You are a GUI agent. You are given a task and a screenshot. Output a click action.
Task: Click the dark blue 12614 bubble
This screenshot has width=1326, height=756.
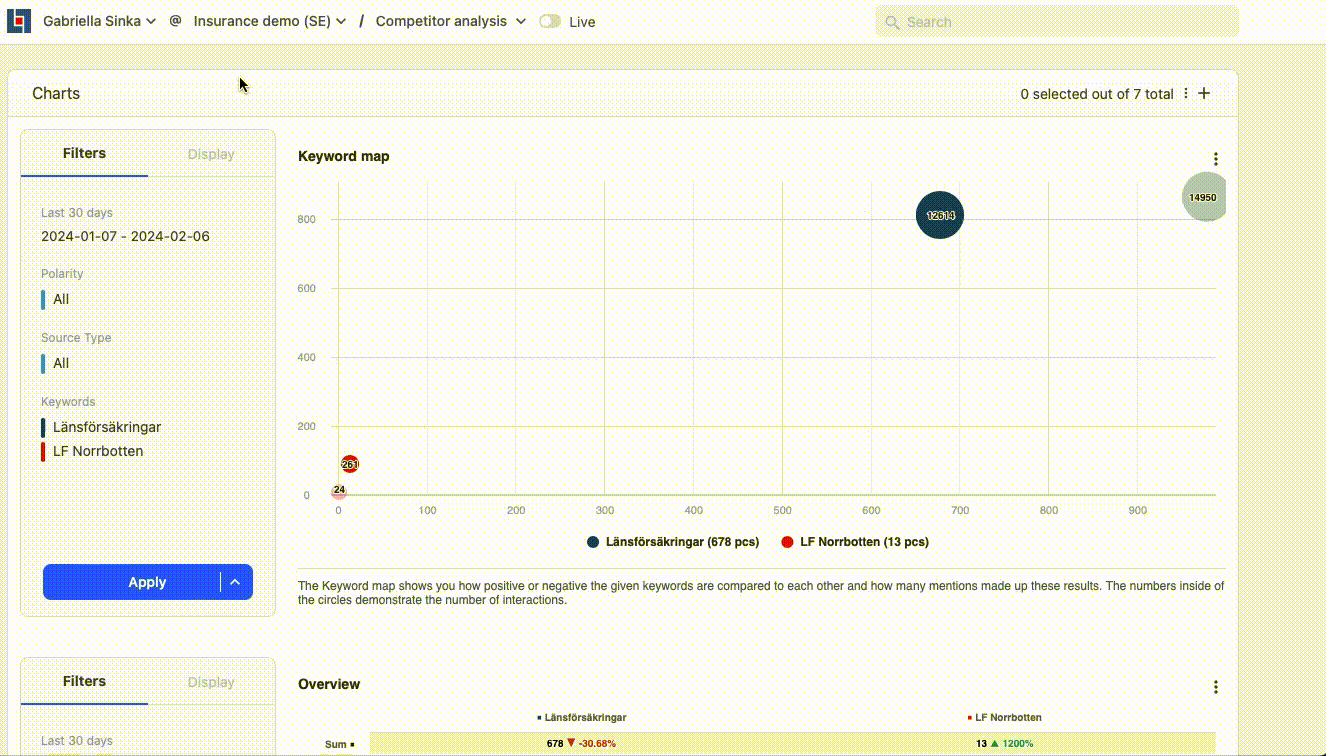pos(940,215)
